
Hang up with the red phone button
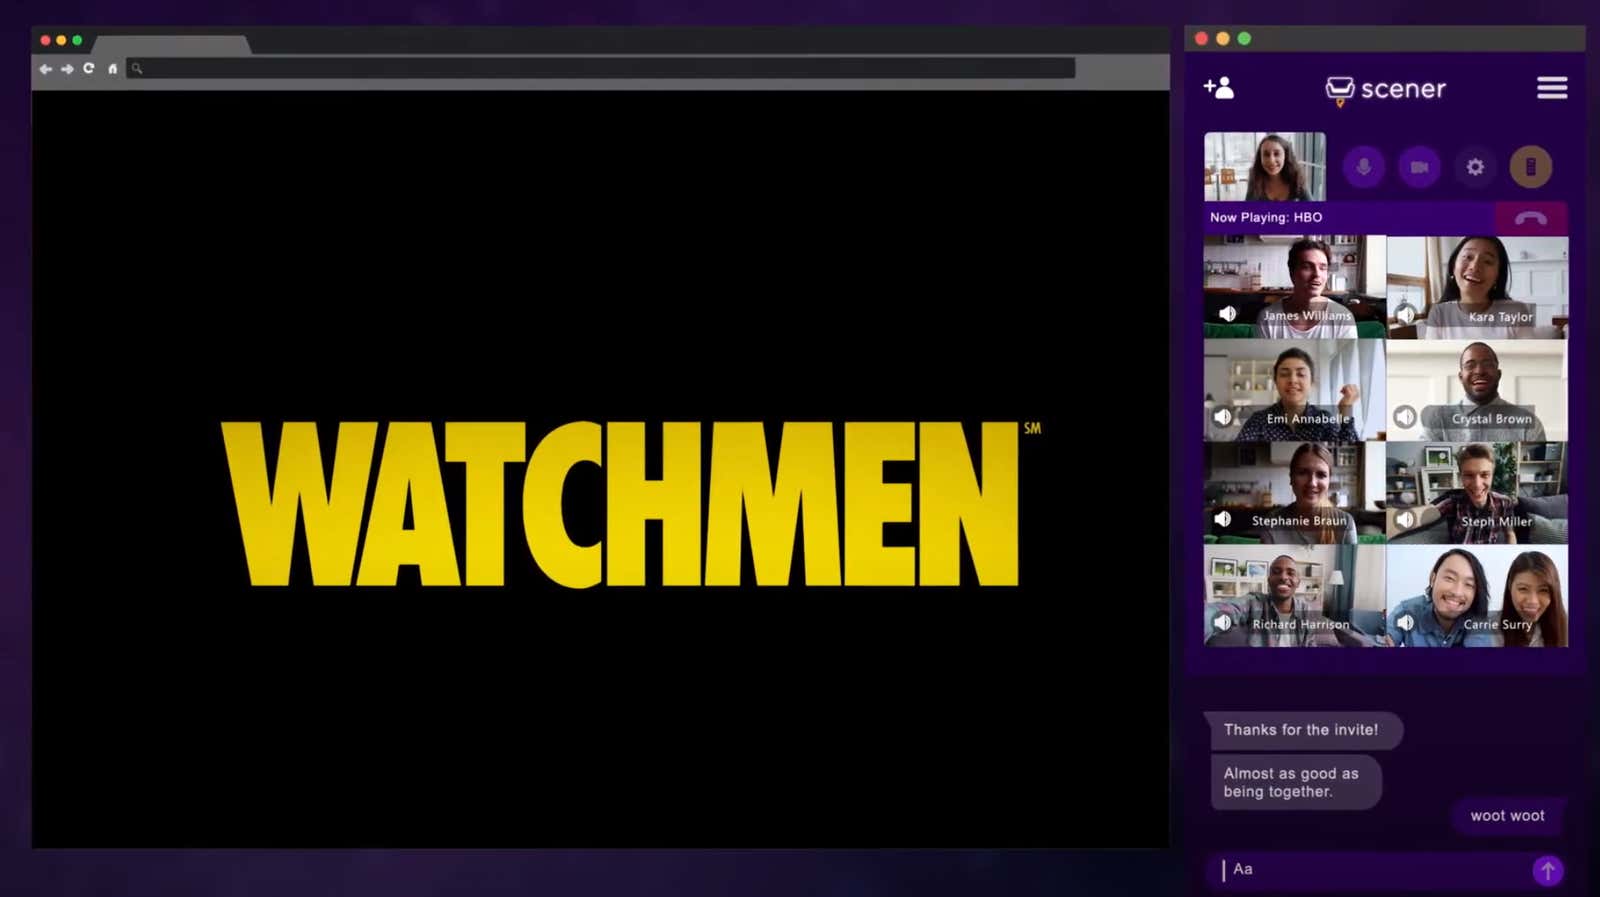coord(1531,217)
